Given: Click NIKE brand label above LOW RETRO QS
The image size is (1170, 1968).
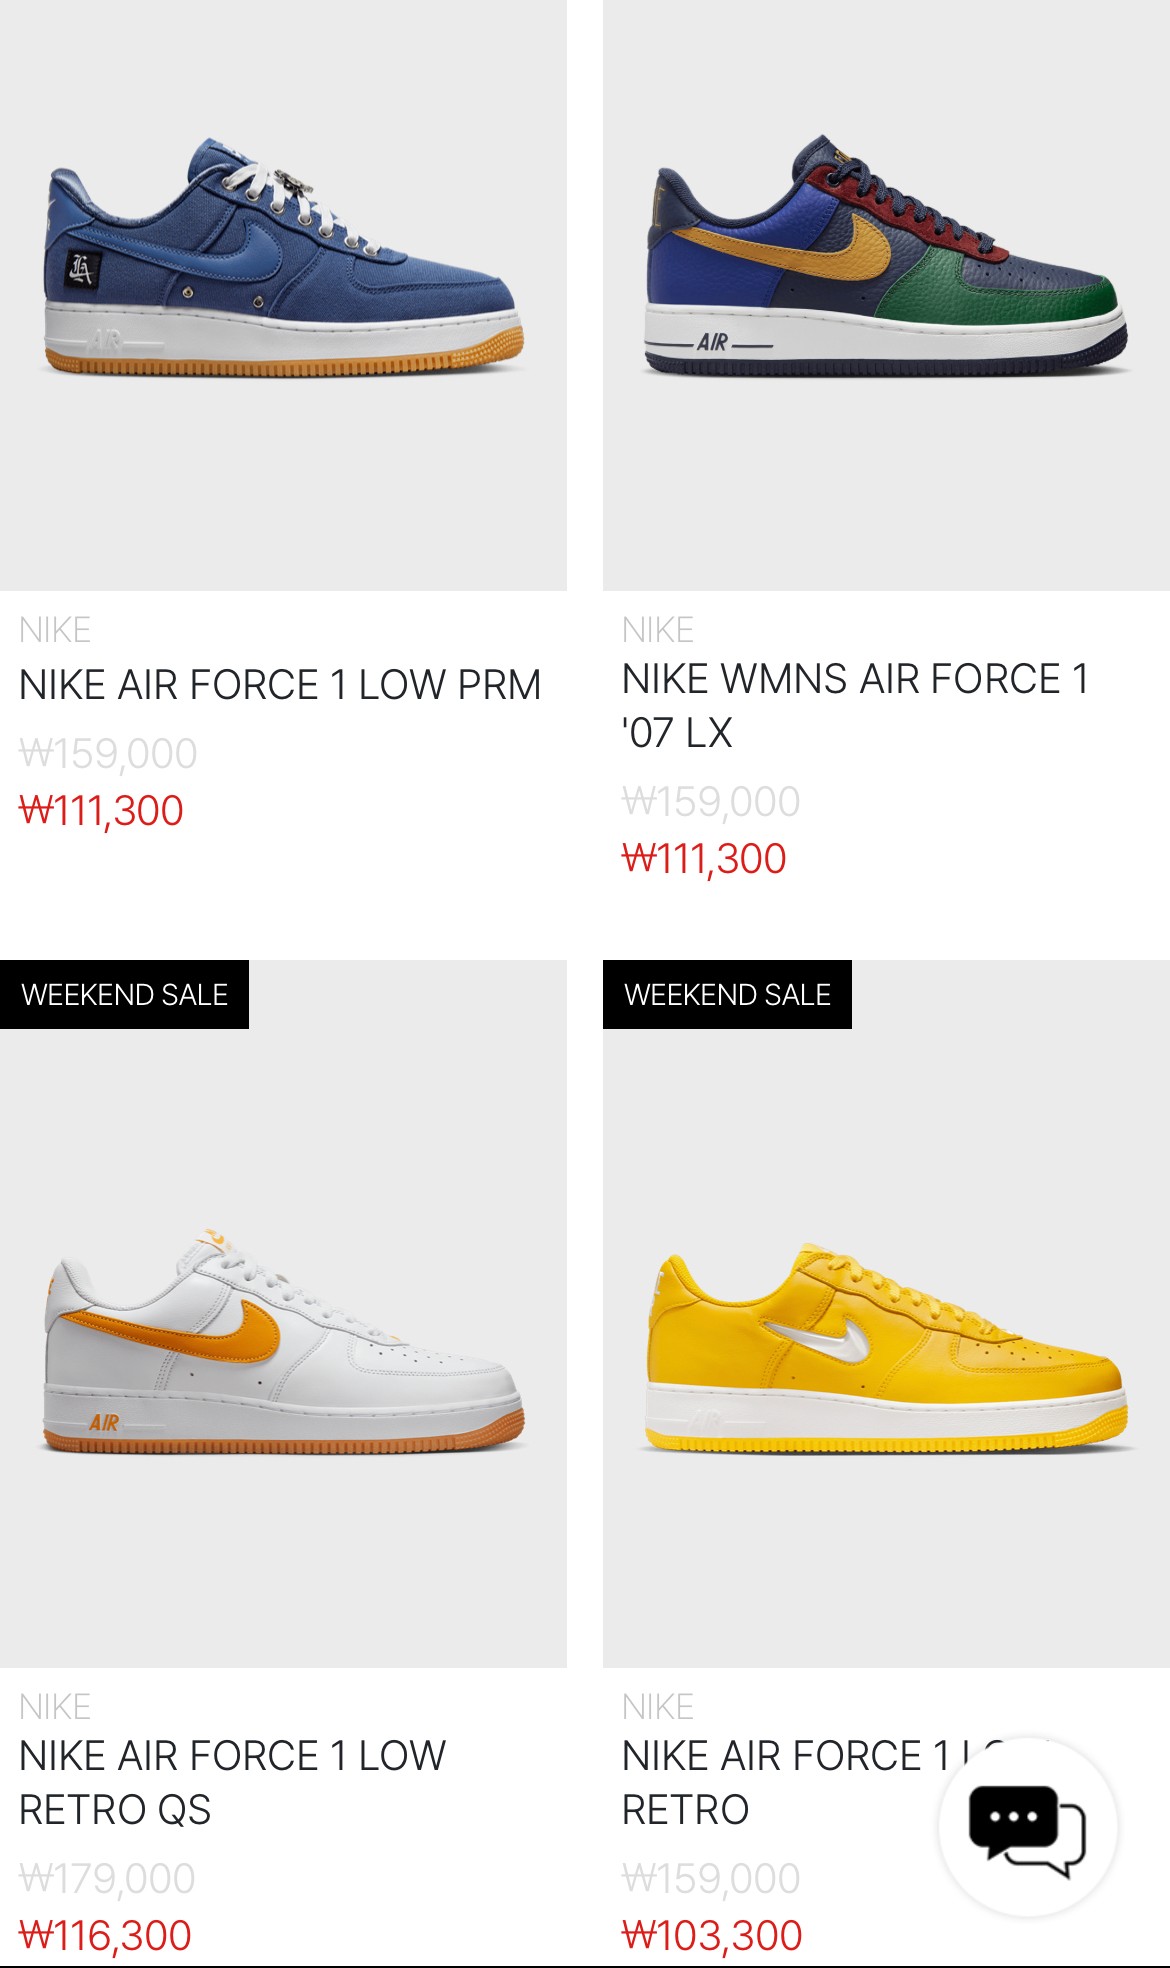Looking at the screenshot, I should point(55,1707).
